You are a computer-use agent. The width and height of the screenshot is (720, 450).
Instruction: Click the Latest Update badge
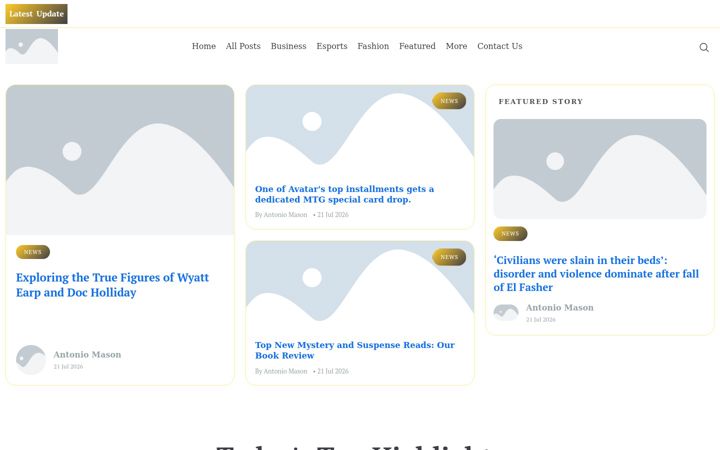(36, 14)
